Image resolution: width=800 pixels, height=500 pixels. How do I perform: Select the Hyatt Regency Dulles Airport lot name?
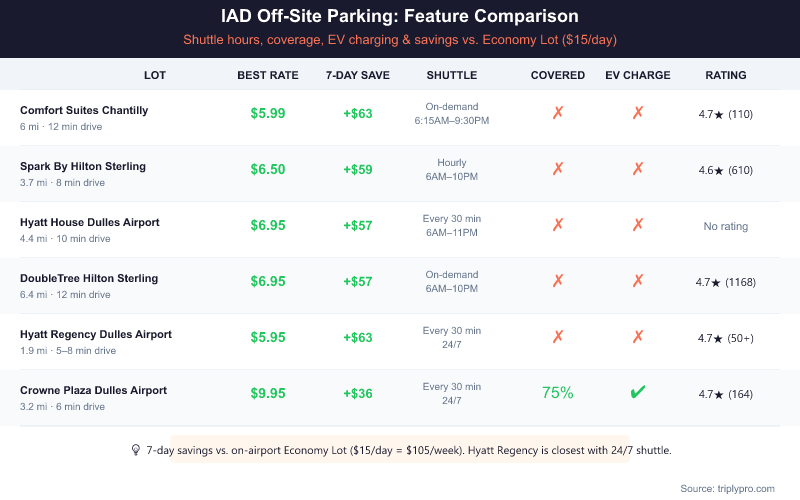96,334
